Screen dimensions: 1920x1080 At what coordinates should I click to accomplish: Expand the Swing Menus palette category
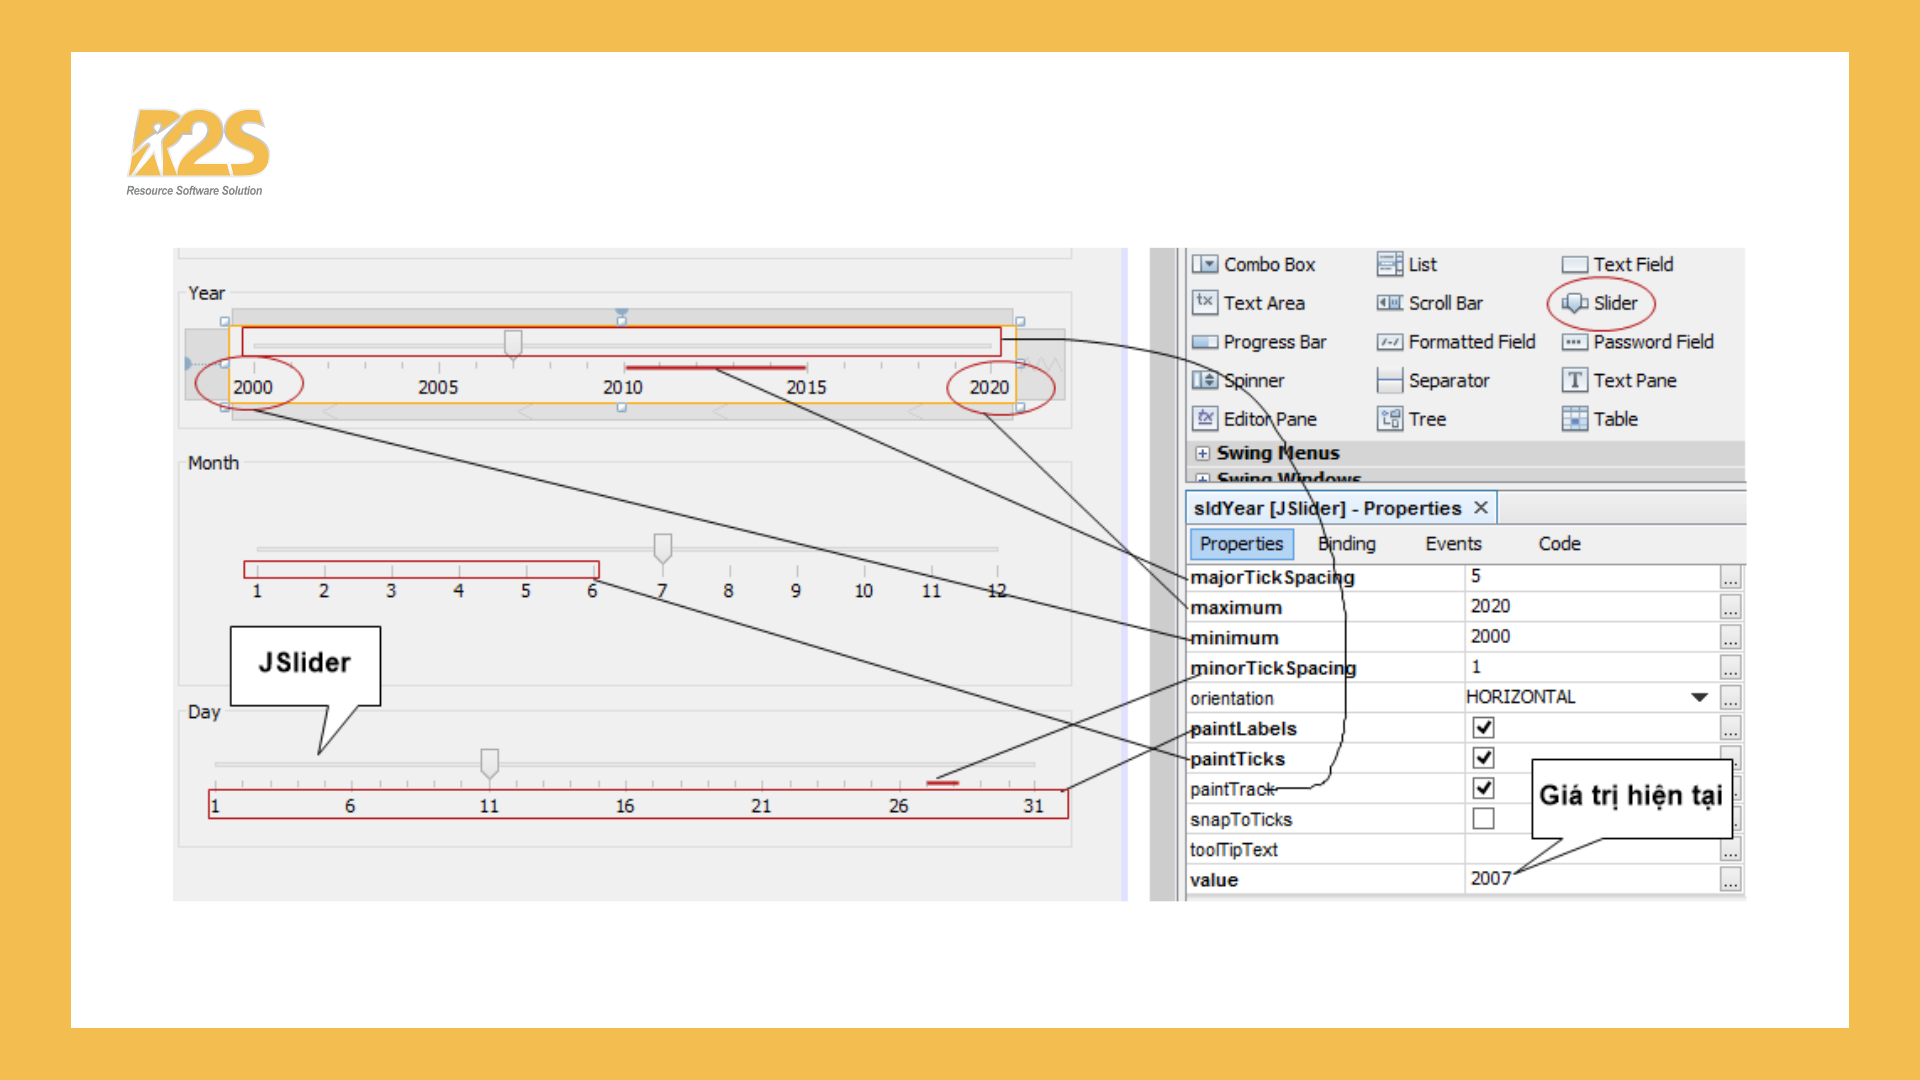click(x=1203, y=453)
